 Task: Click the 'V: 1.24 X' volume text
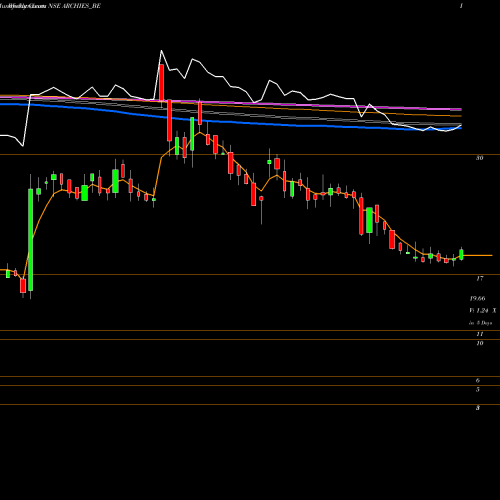click(x=483, y=311)
